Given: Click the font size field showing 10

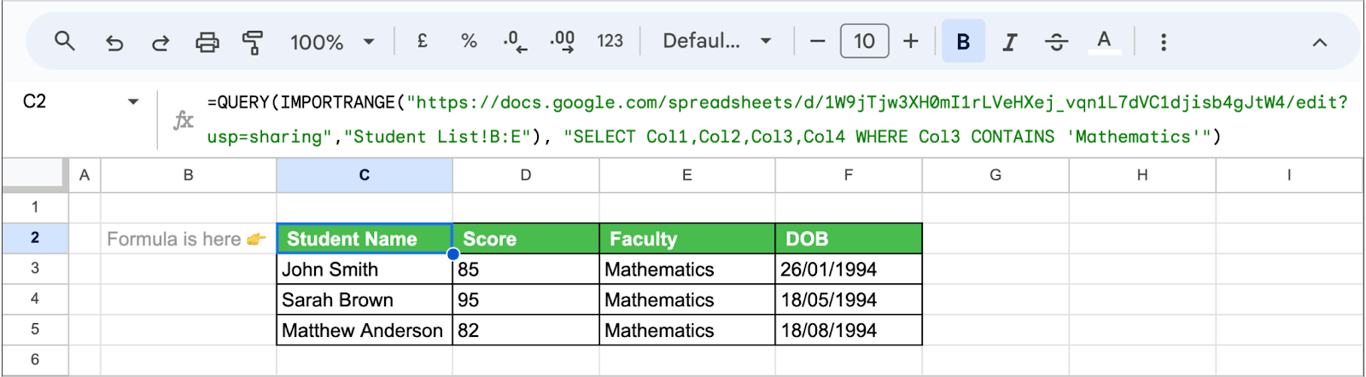Looking at the screenshot, I should tap(865, 41).
